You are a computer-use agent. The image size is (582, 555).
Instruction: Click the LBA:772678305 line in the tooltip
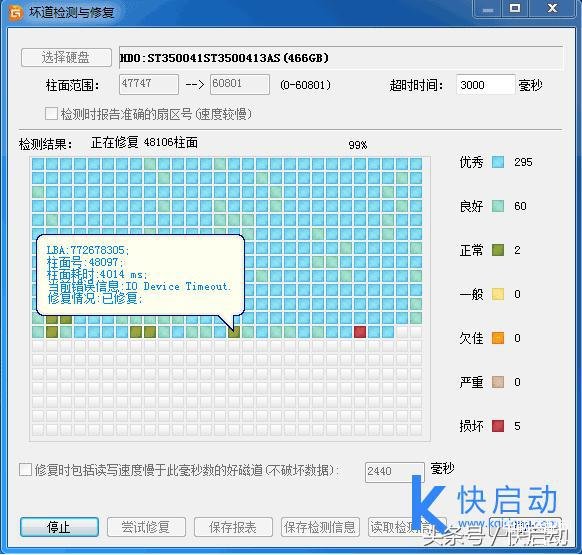(x=88, y=250)
